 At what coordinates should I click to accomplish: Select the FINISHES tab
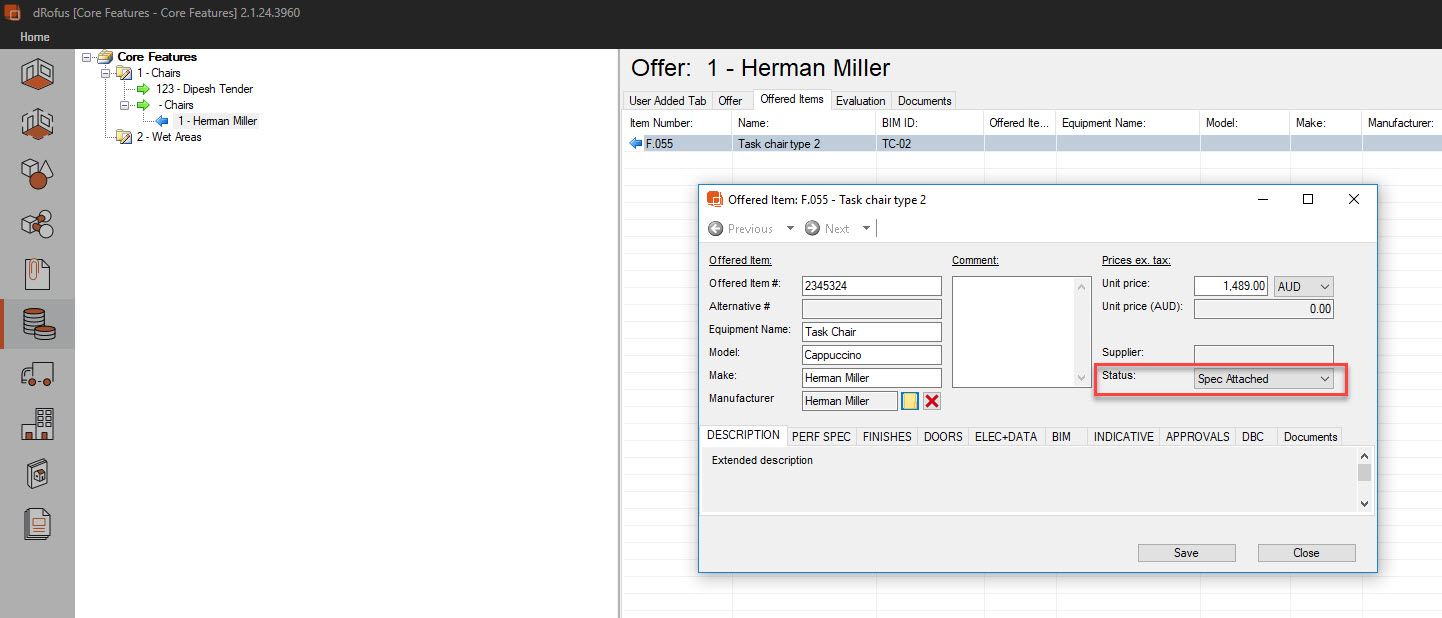887,437
